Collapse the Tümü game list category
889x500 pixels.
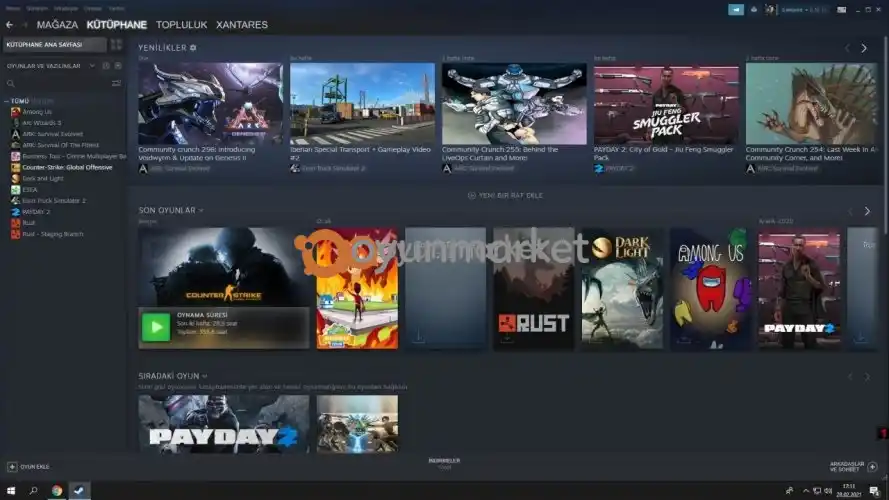click(x=6, y=101)
